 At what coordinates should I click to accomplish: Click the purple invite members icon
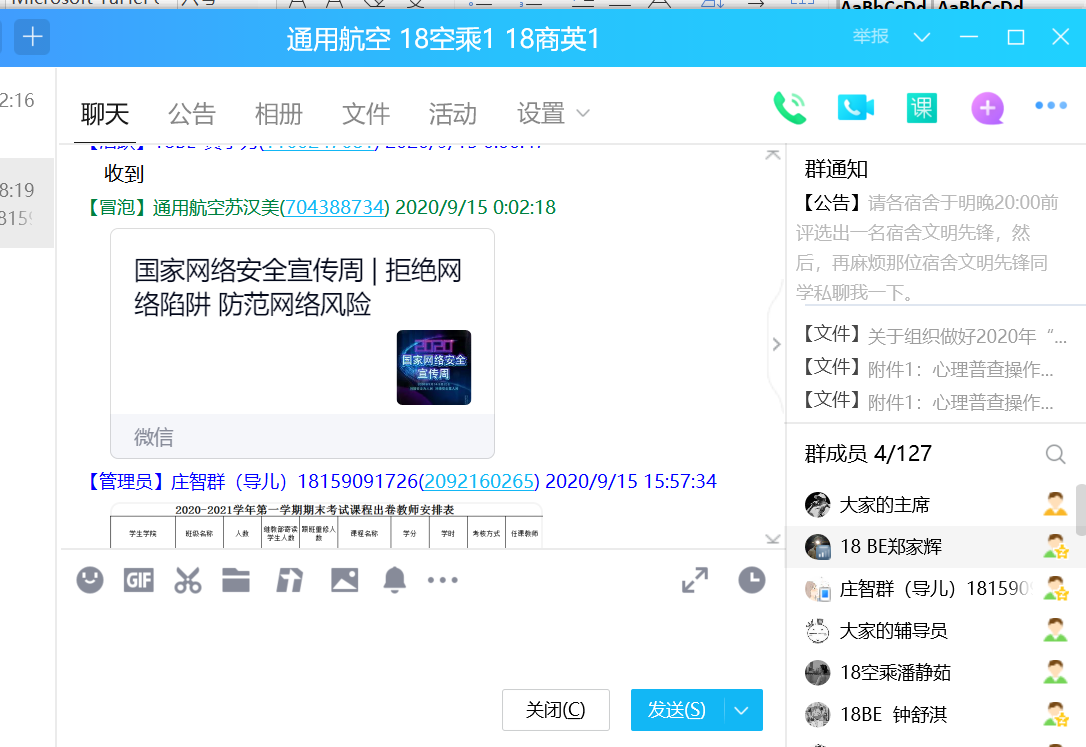[x=987, y=108]
